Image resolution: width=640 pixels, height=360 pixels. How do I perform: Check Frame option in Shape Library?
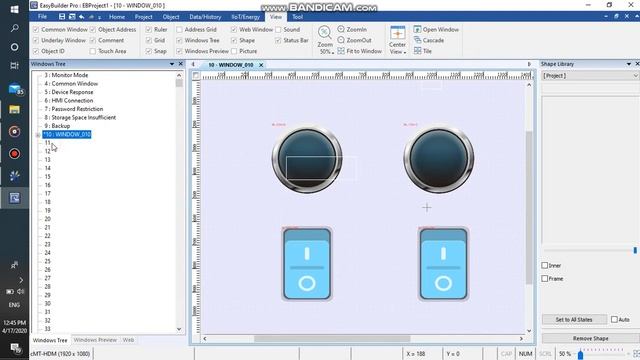pyautogui.click(x=544, y=278)
